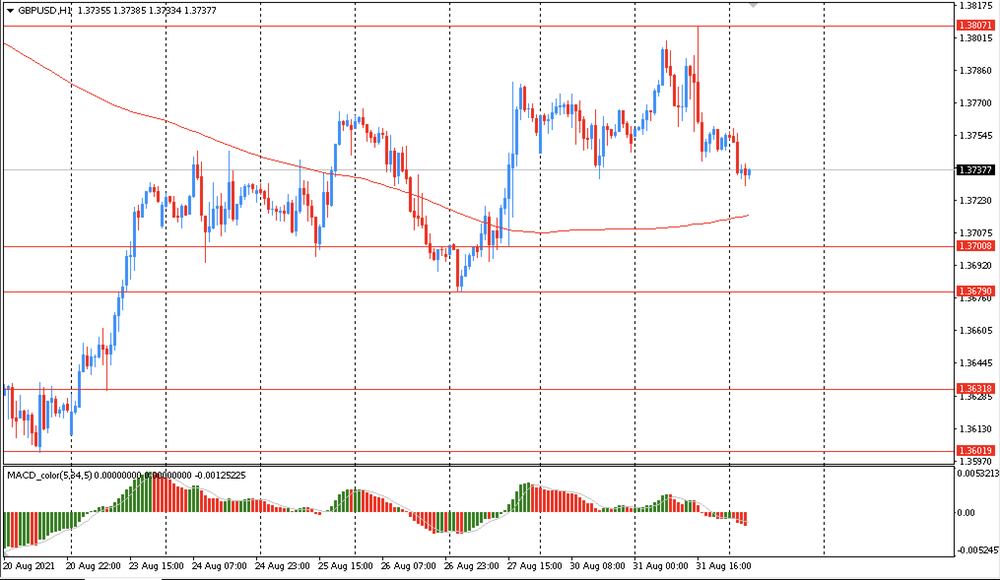This screenshot has height=580, width=1000.
Task: Click the 1.36019 lowest level label
Action: click(975, 450)
